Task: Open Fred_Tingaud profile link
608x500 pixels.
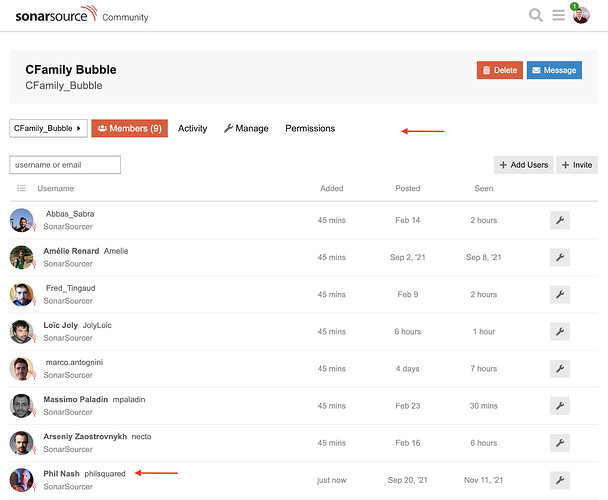Action: click(x=70, y=288)
